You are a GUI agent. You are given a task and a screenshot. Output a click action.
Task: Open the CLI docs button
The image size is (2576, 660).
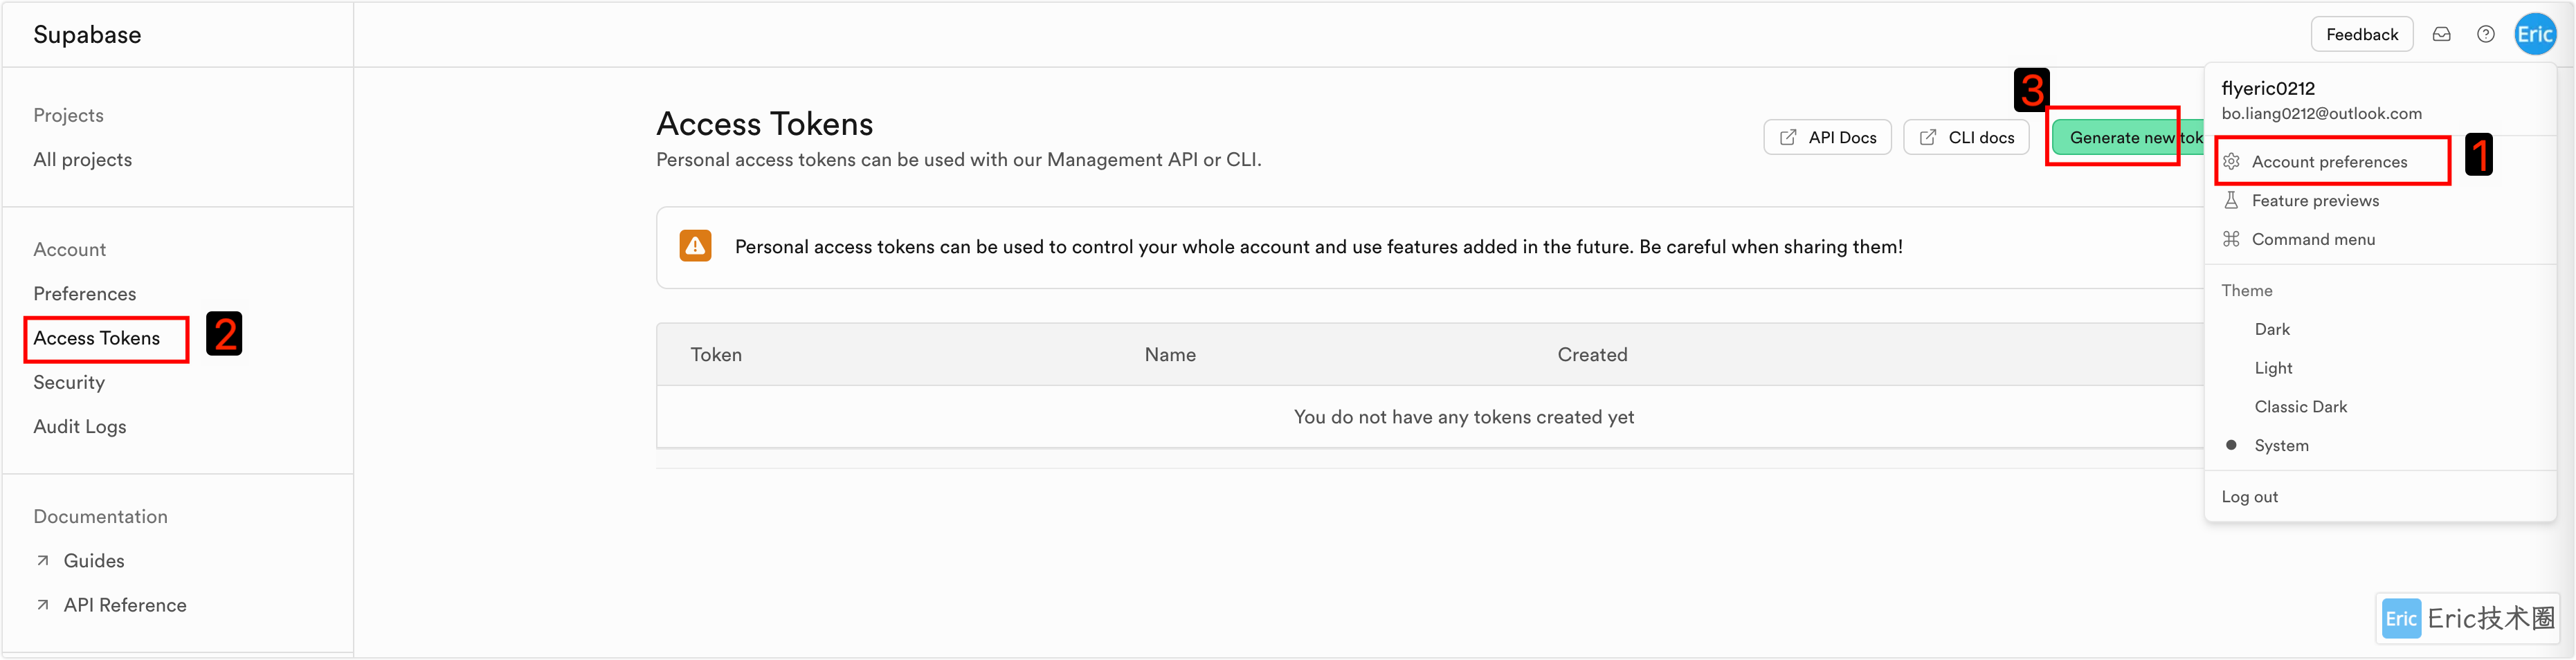(x=1966, y=138)
